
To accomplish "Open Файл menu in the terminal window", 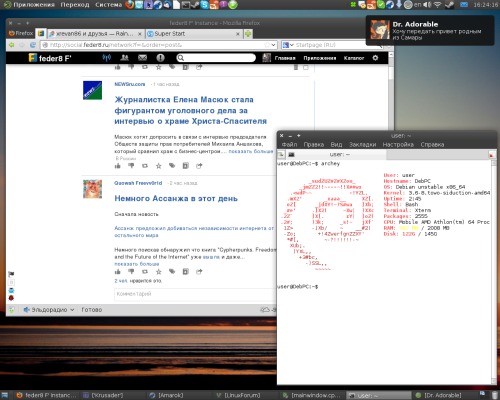I will point(289,144).
